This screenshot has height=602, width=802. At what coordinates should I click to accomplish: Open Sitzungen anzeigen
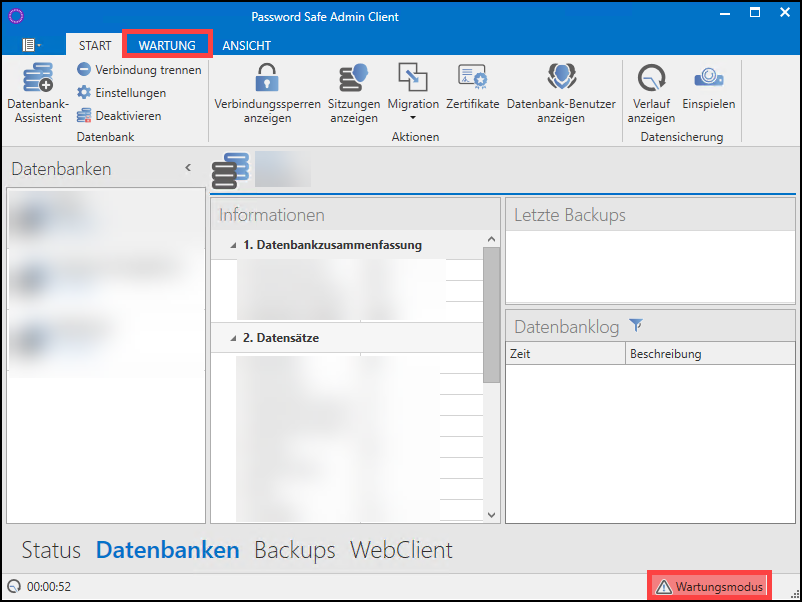354,93
